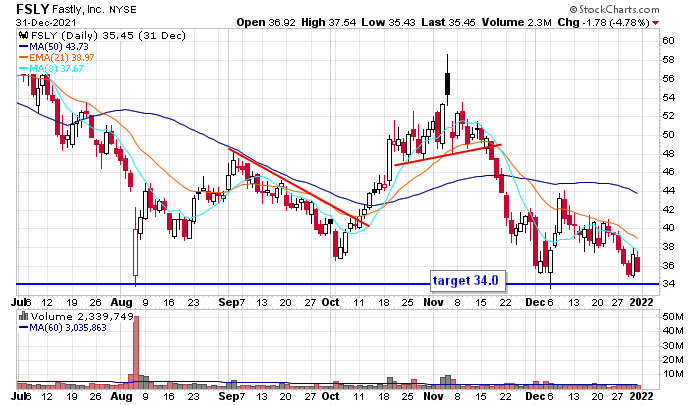Select the FSLY ticker symbol in the header
The image size is (700, 405).
click(x=32, y=9)
